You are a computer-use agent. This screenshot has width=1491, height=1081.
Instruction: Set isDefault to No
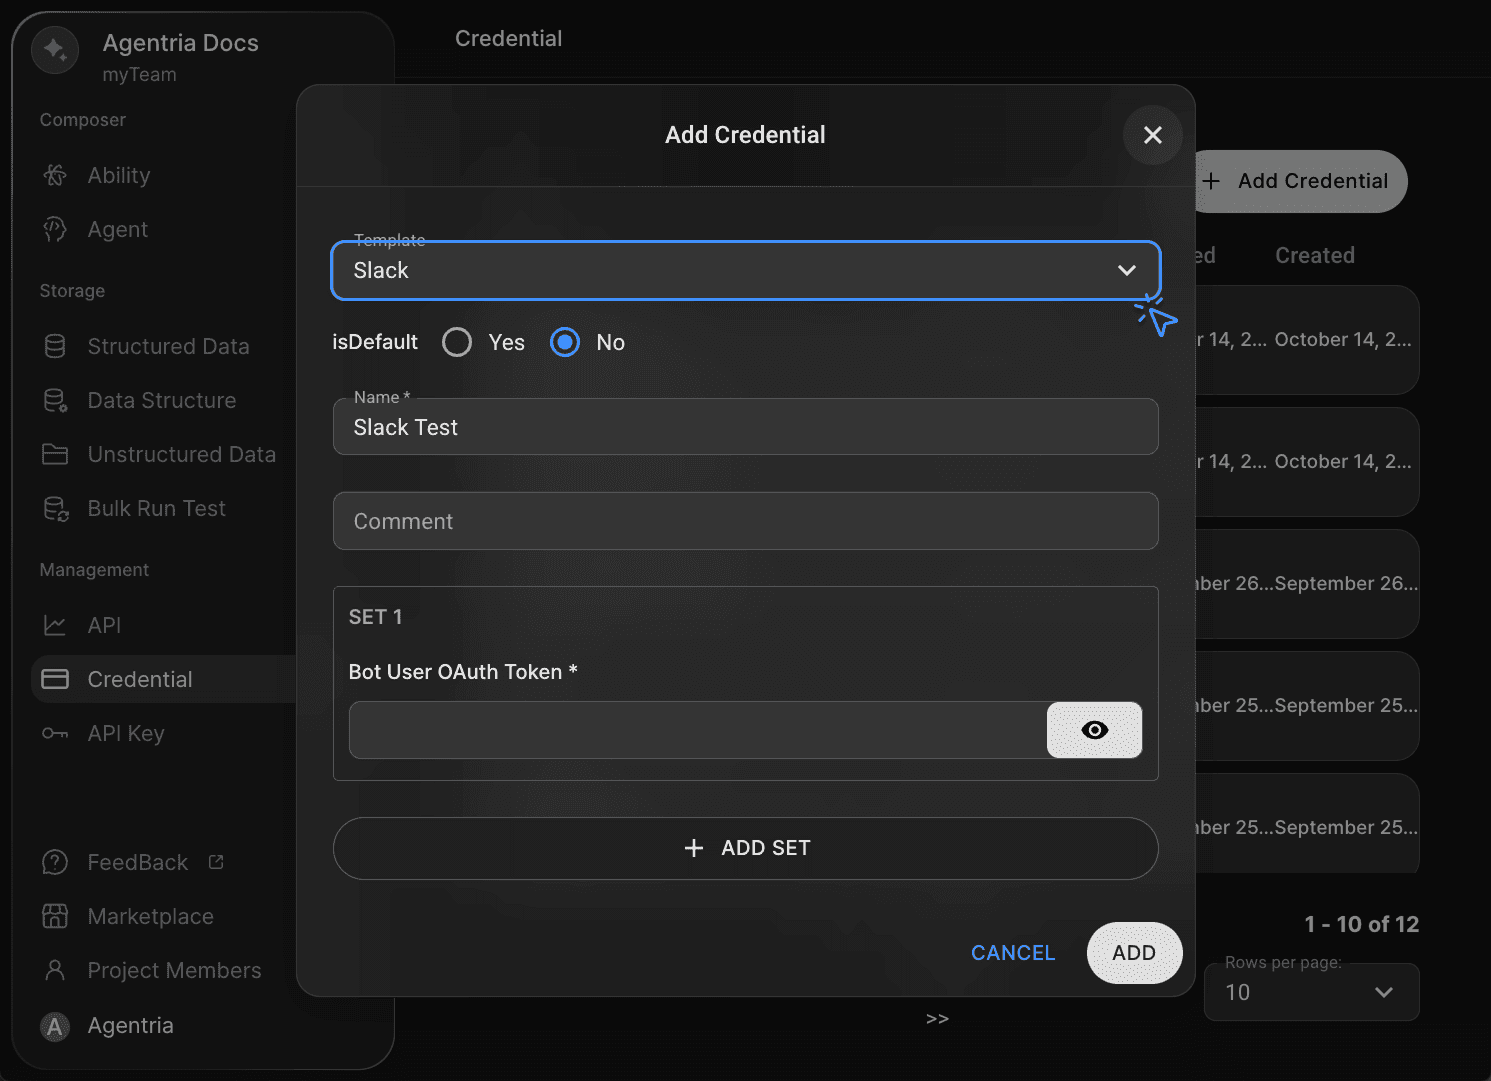(565, 342)
